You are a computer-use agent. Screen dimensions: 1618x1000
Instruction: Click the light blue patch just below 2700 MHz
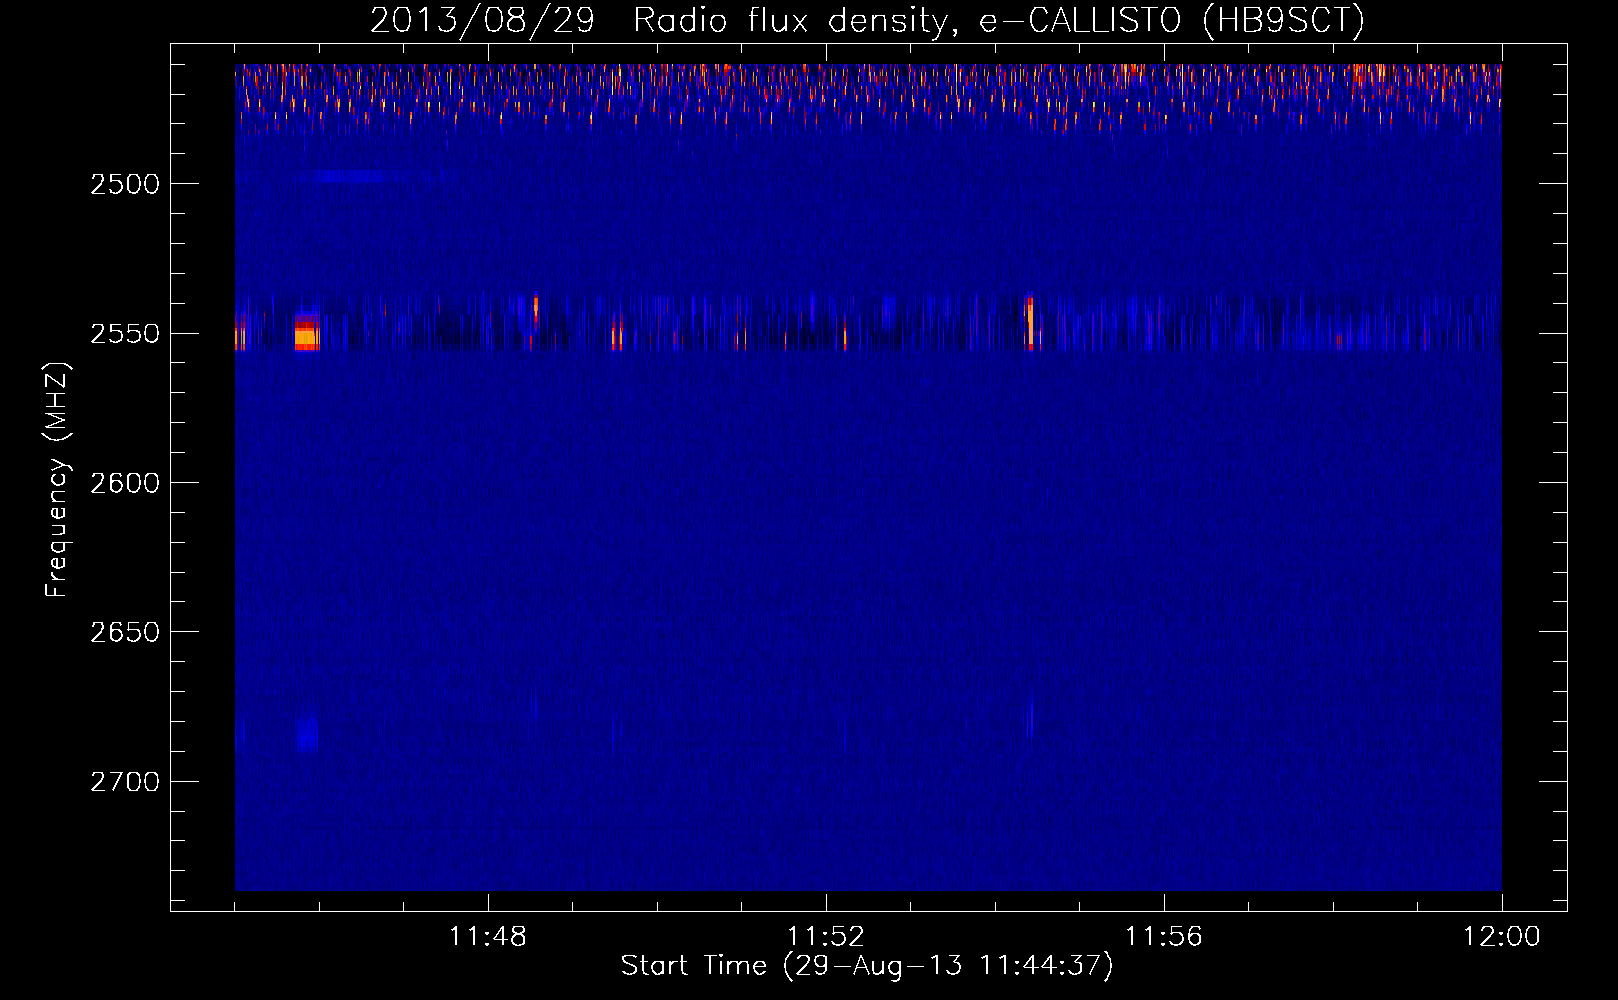pyautogui.click(x=307, y=733)
